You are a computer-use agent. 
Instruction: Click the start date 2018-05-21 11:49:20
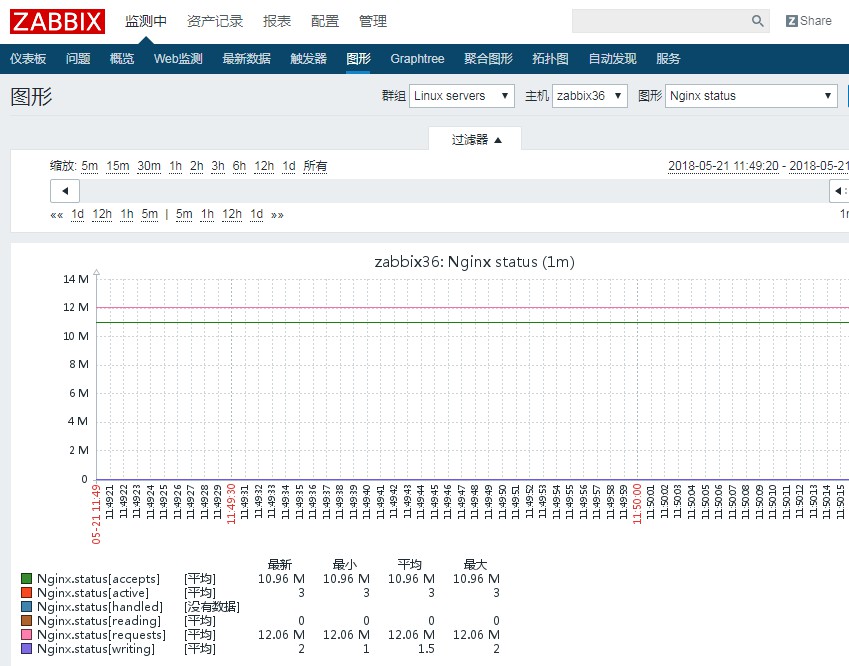click(723, 166)
